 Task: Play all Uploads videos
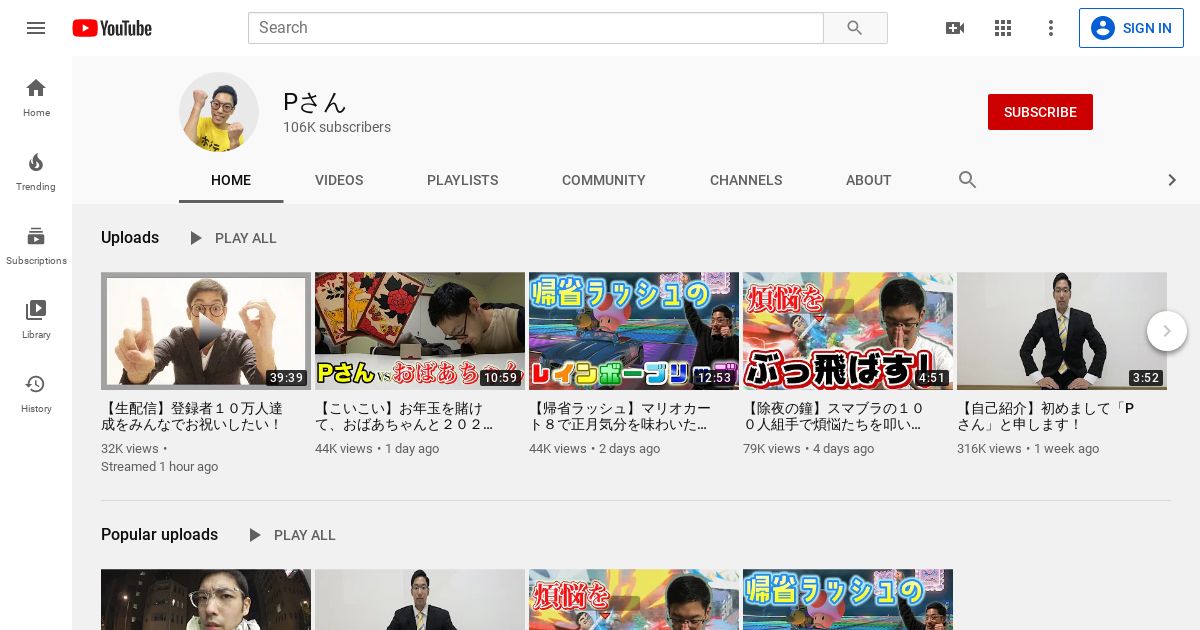point(232,238)
